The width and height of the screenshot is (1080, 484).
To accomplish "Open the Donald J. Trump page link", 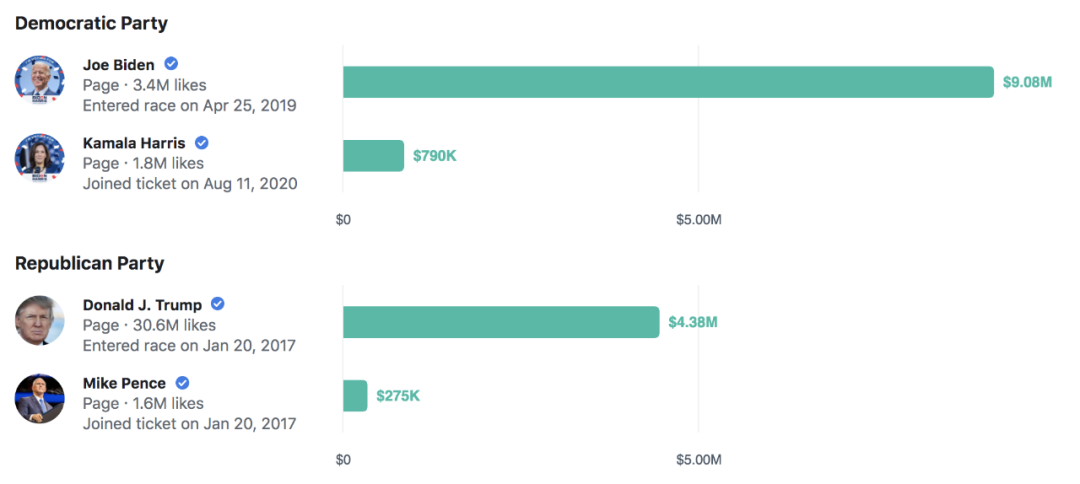I will [x=142, y=305].
